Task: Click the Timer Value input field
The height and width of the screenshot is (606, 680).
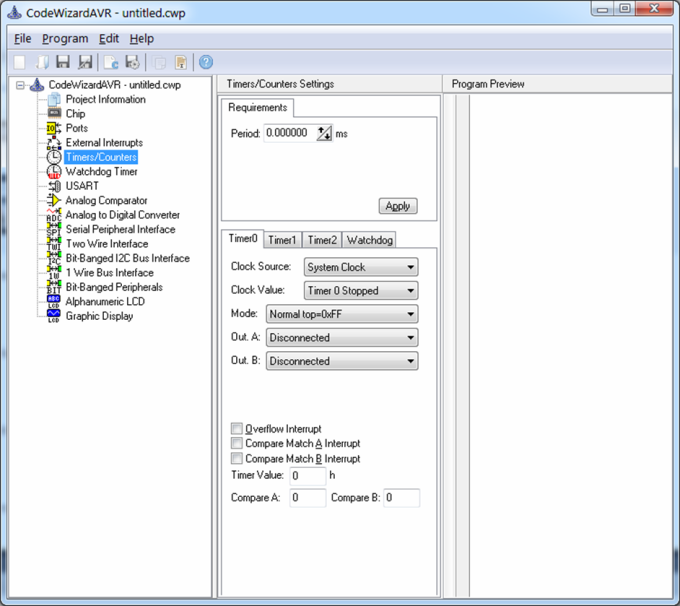Action: [x=307, y=476]
